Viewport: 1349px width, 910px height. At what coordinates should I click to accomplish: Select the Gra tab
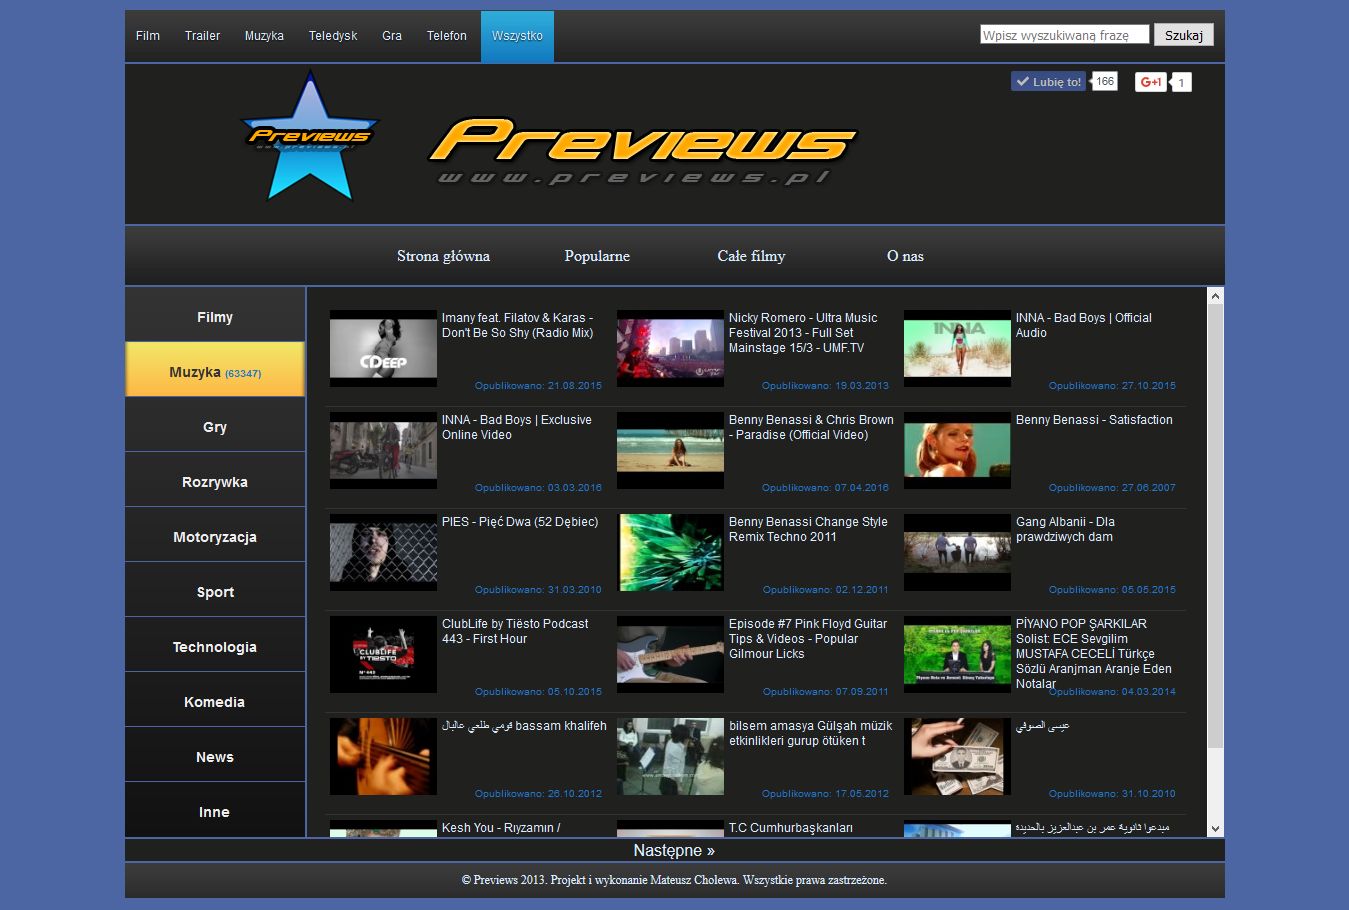(x=392, y=36)
